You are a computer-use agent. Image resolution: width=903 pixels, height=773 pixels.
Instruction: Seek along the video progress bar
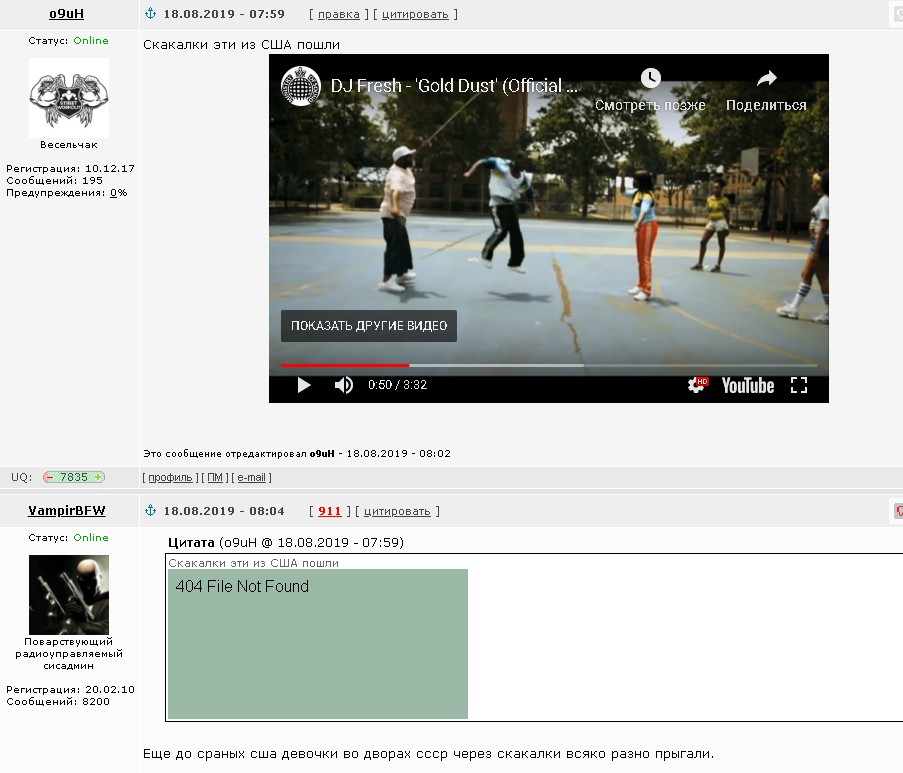pyautogui.click(x=548, y=365)
